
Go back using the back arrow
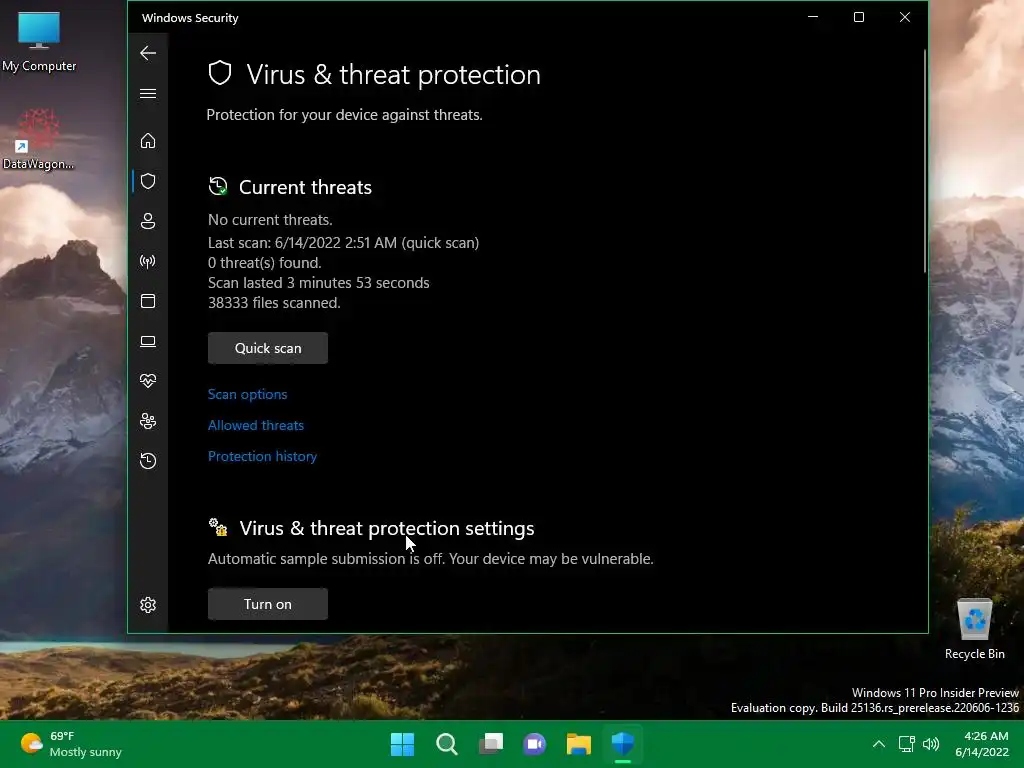[148, 53]
